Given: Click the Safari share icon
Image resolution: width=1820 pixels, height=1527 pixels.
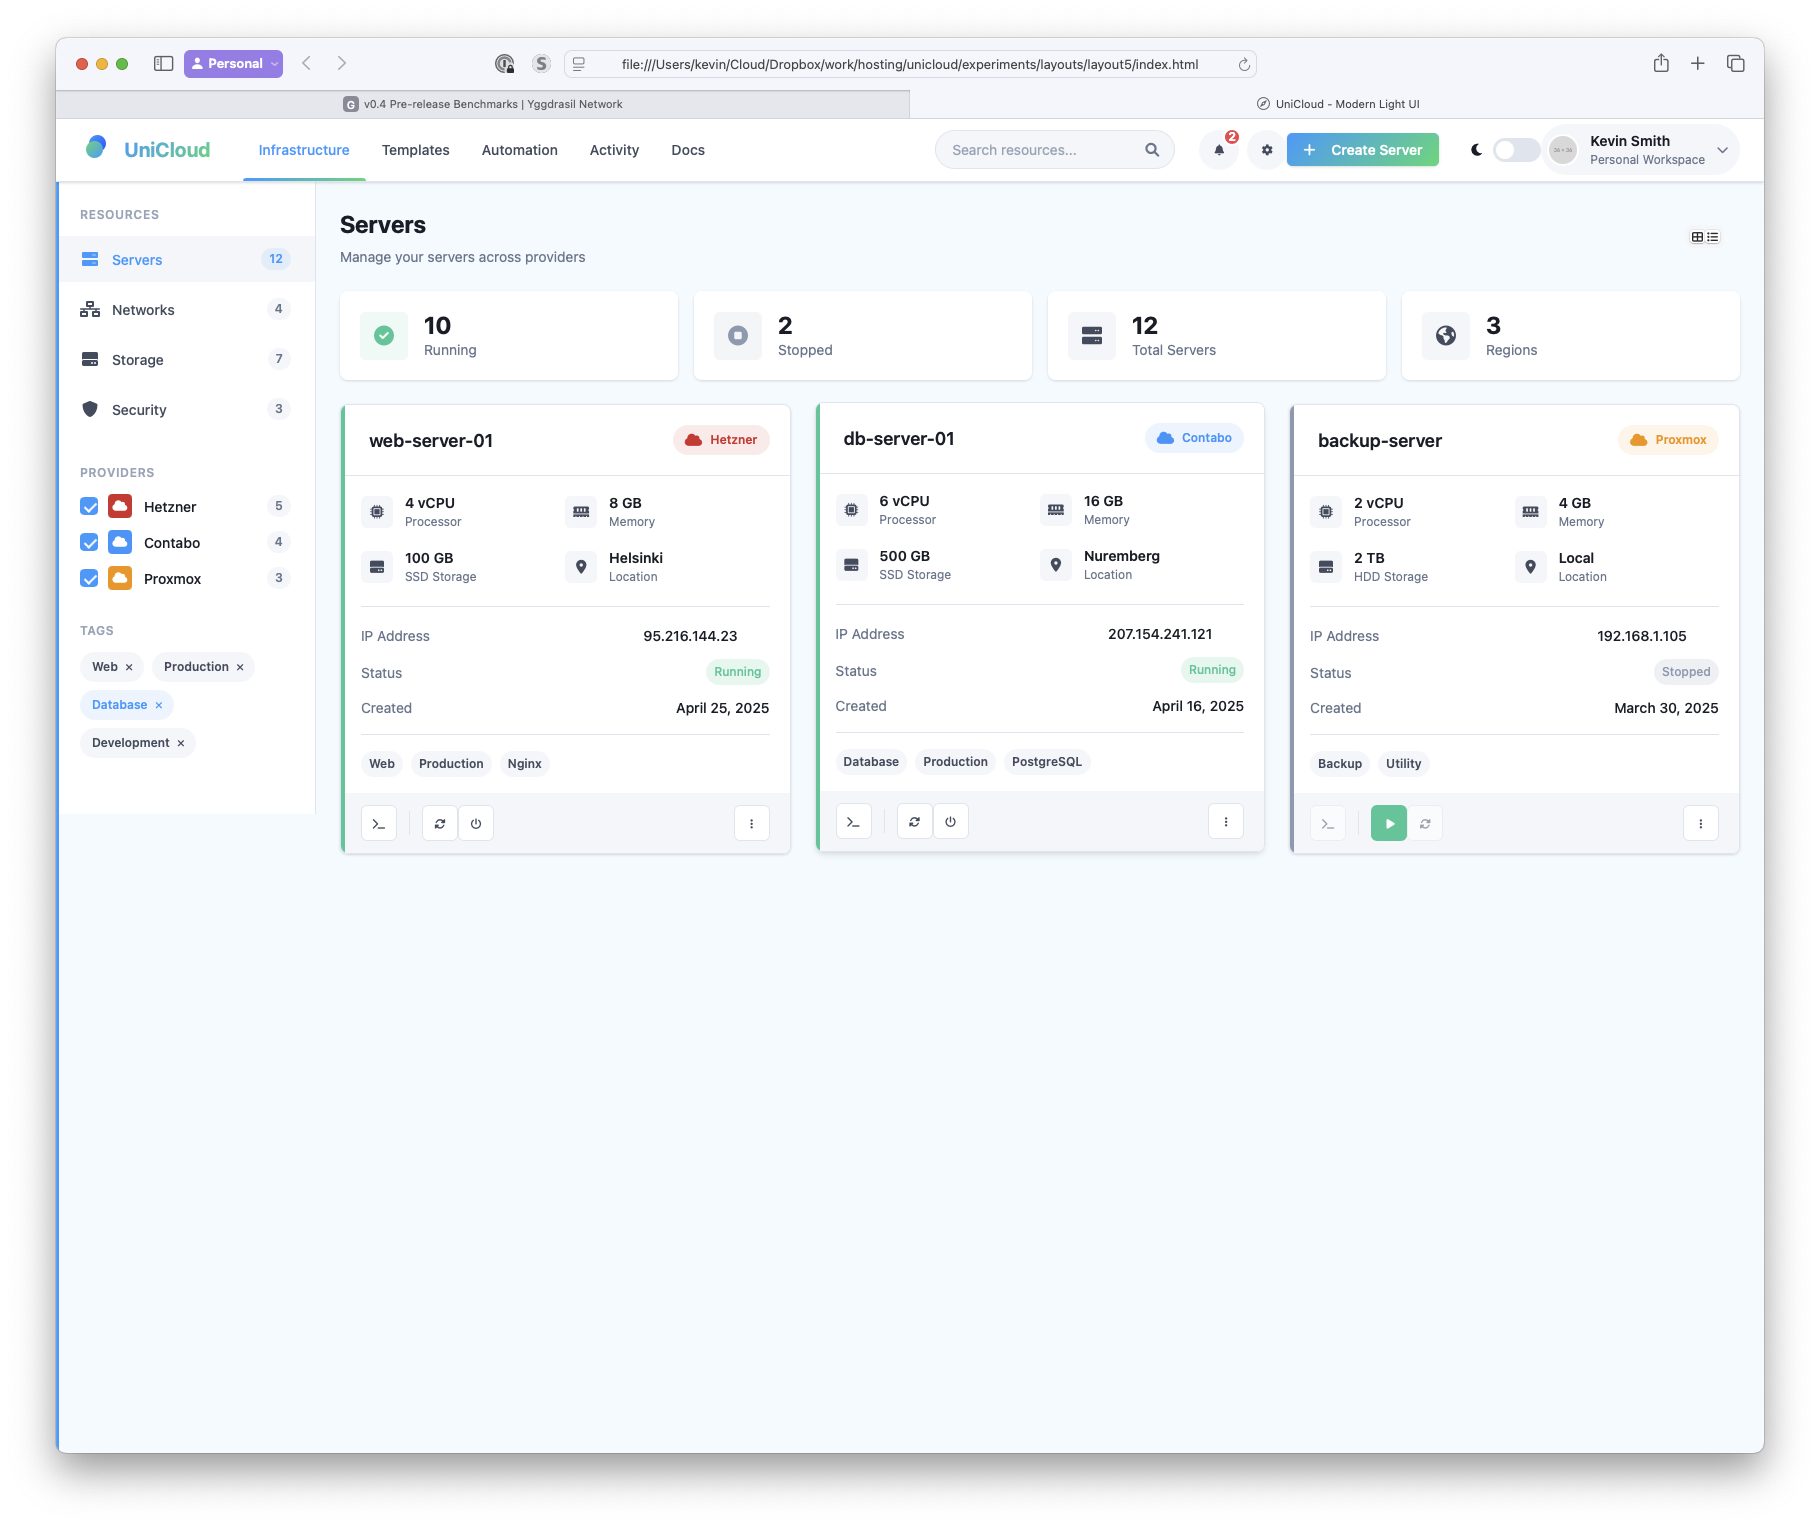Looking at the screenshot, I should point(1661,64).
